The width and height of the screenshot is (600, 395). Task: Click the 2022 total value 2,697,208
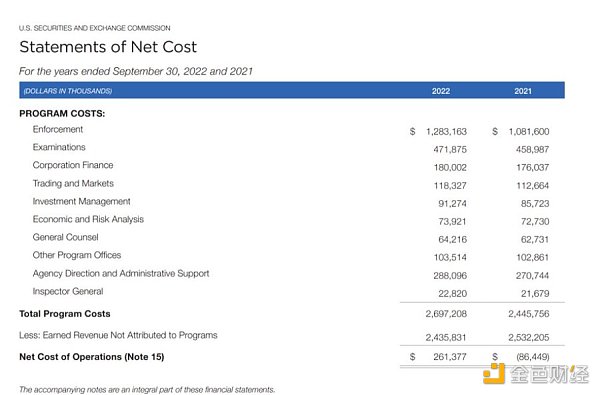click(446, 314)
